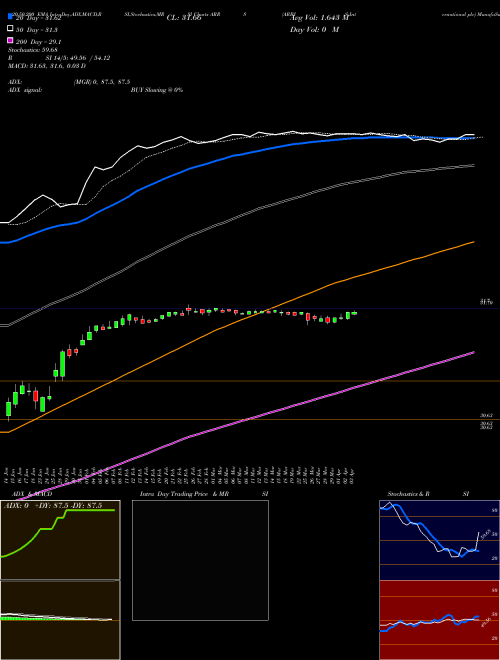Click inside the empty intraday trading price panel

pos(200,560)
